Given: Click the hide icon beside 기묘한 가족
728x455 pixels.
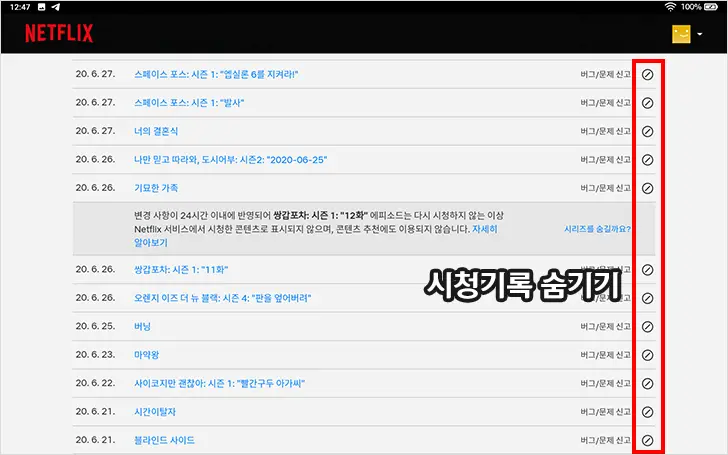Looking at the screenshot, I should (x=647, y=188).
